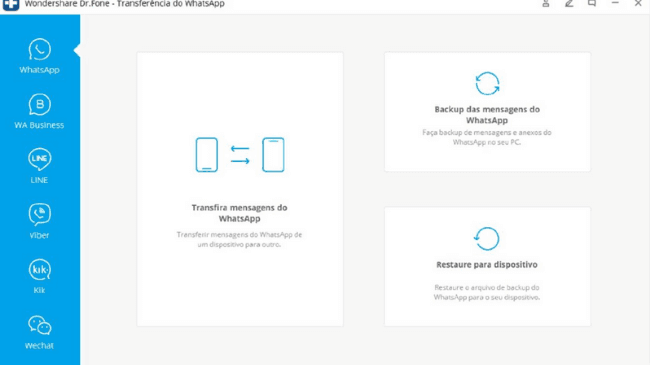Viewport: 650px width, 365px height.
Task: Select the LINE label in sidebar
Action: pos(39,180)
